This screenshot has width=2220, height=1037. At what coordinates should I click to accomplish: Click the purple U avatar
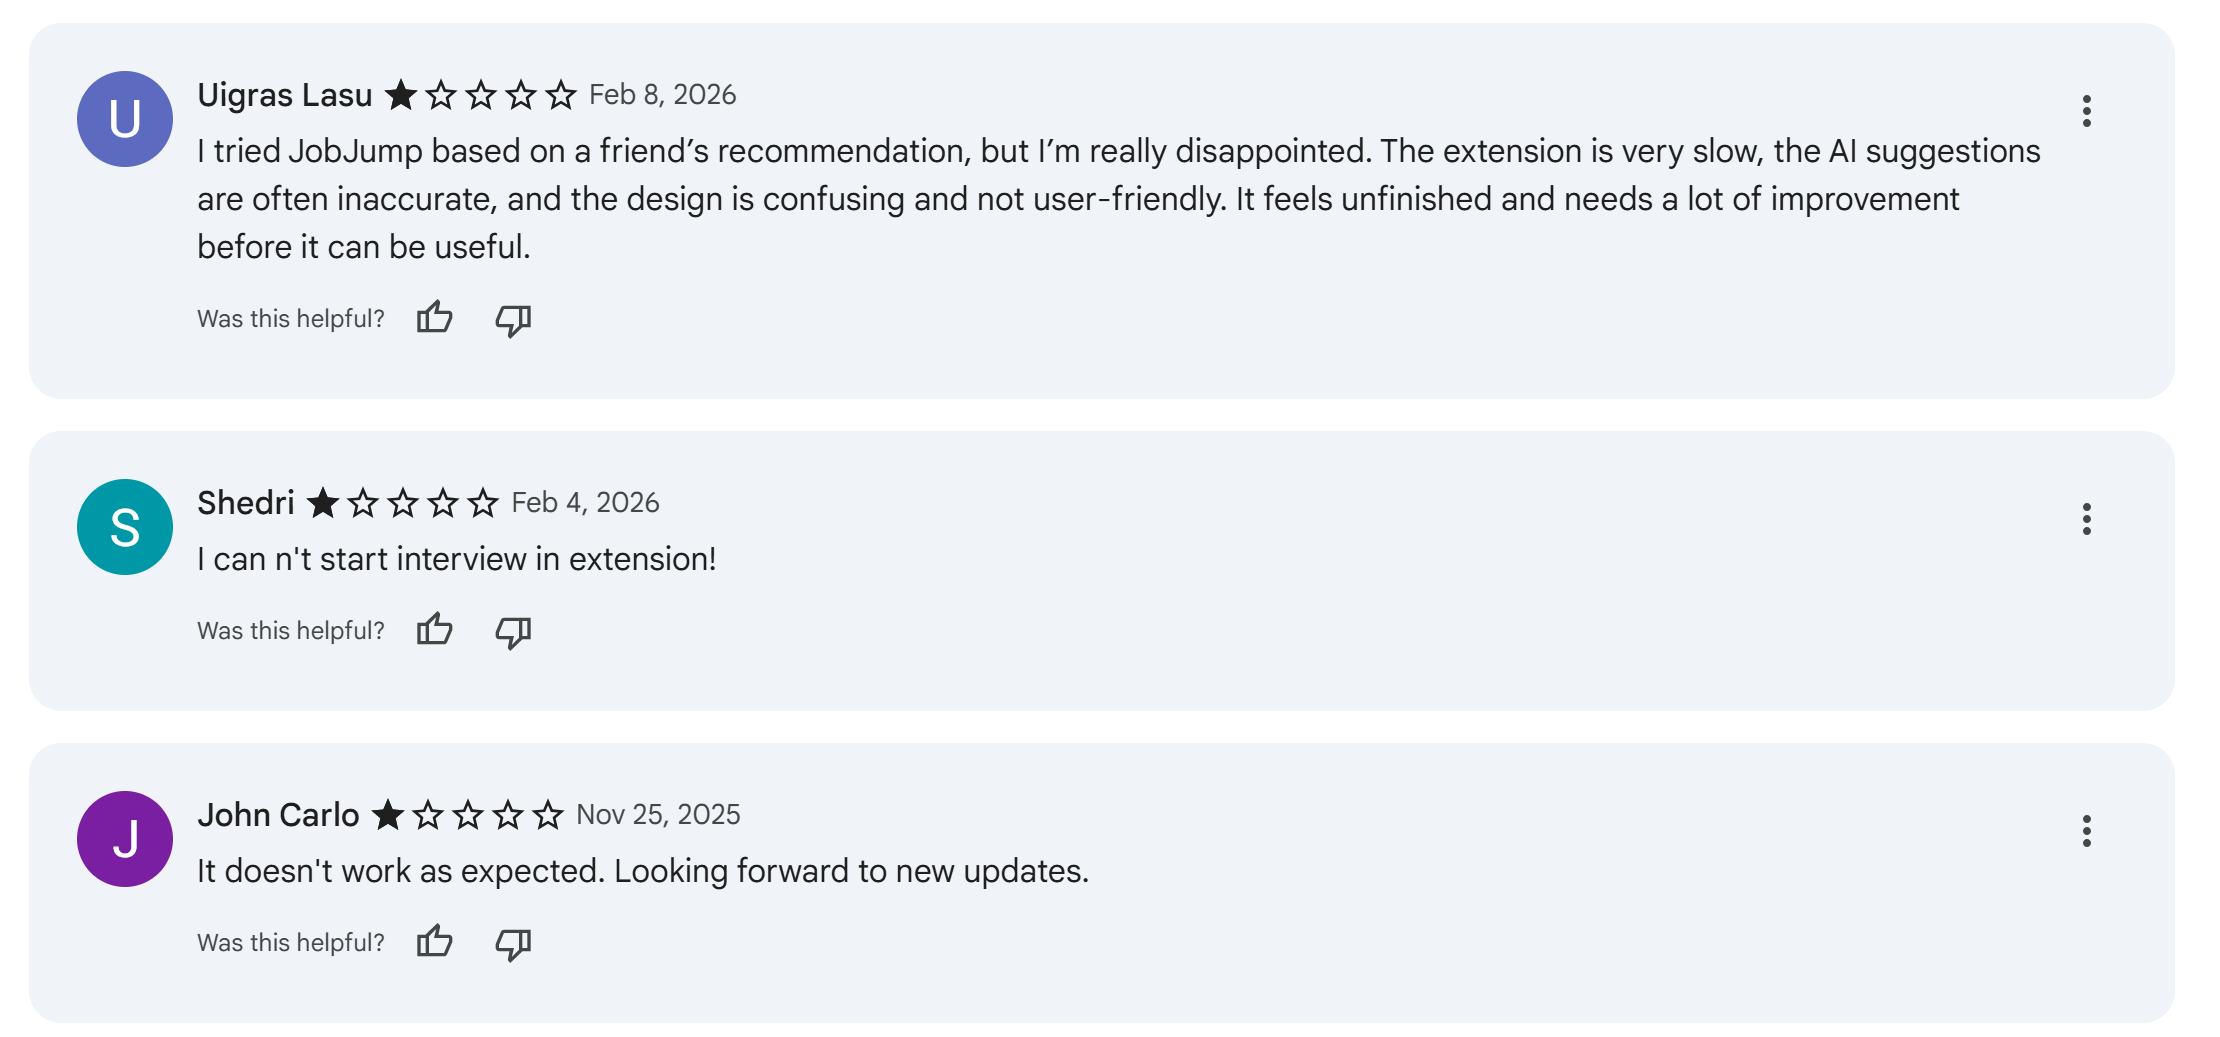125,119
